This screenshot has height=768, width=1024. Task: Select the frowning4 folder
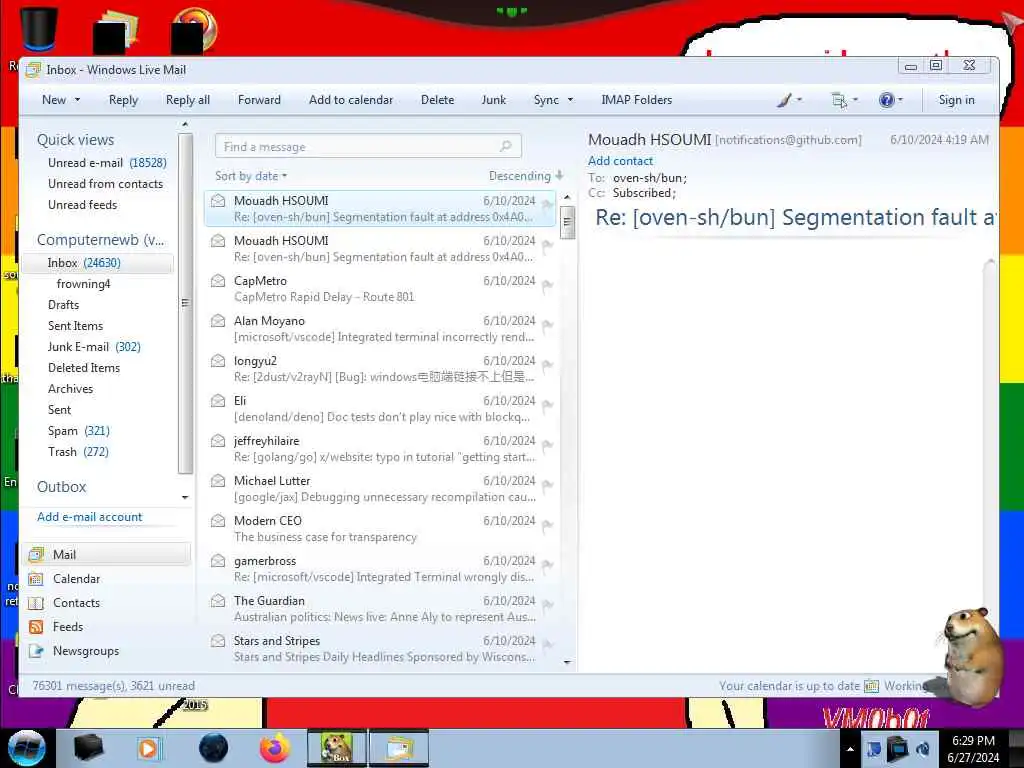[x=84, y=284]
